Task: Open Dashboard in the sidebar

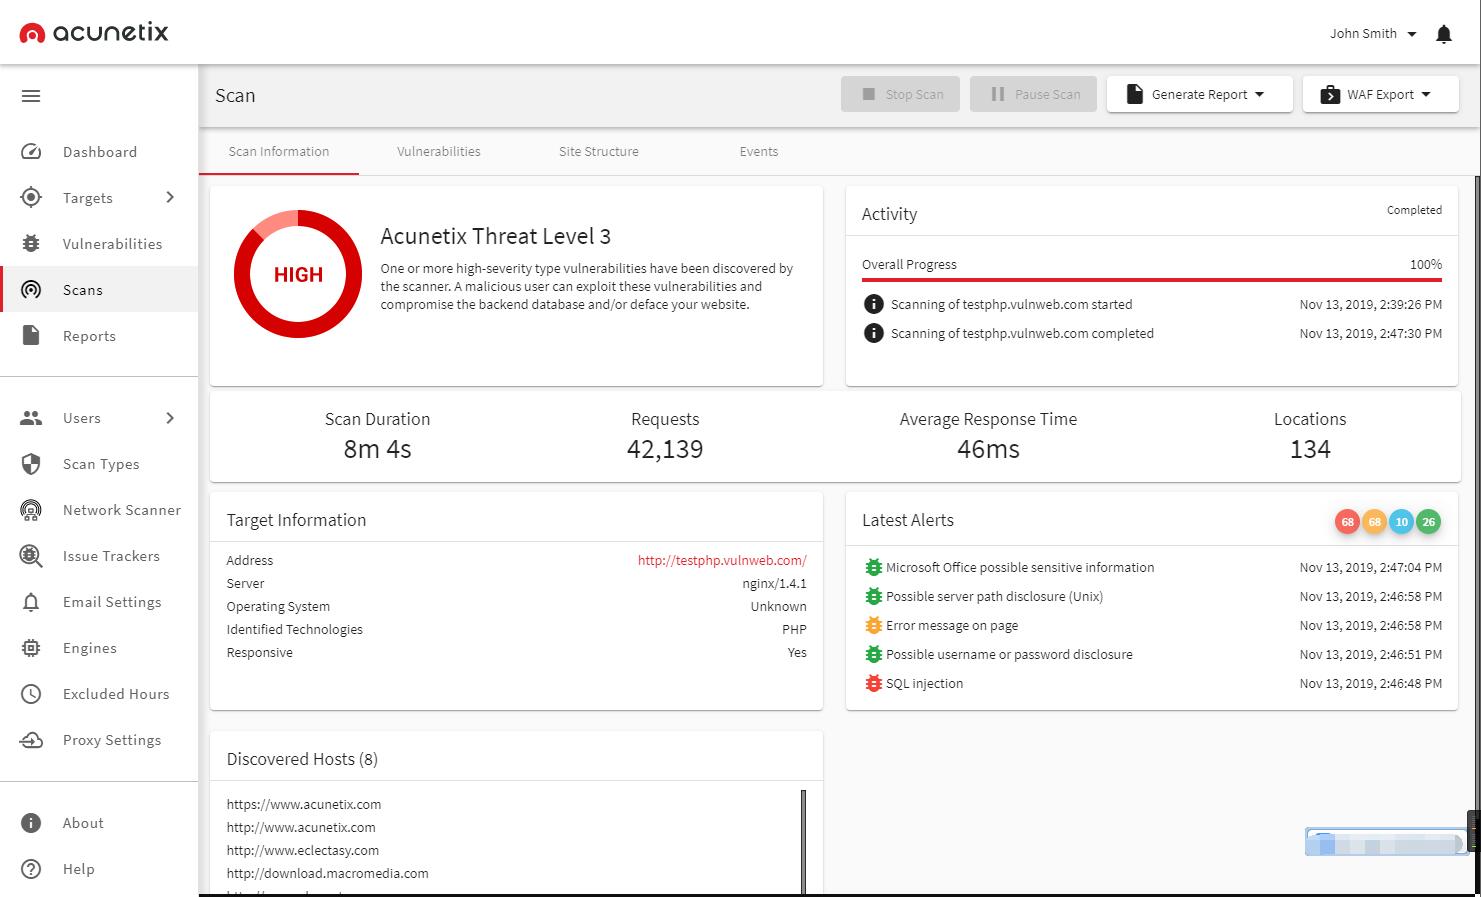Action: coord(99,152)
